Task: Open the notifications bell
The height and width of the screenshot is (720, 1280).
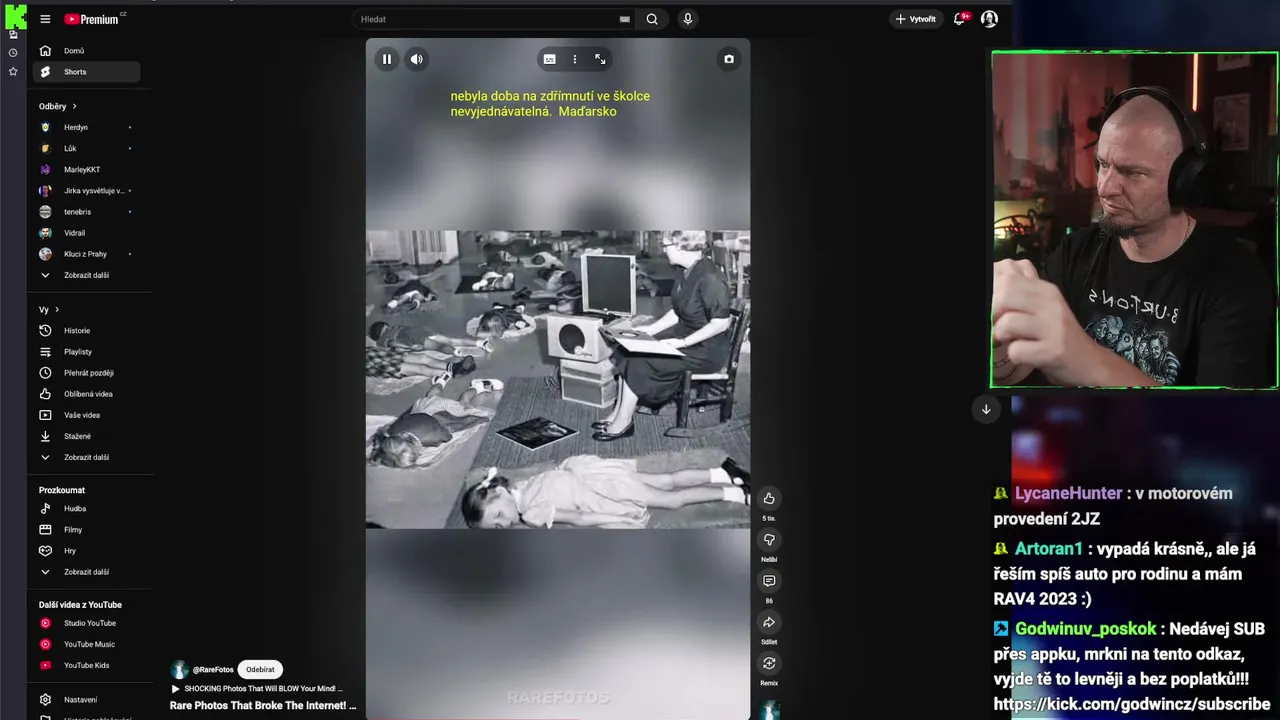Action: click(x=961, y=19)
